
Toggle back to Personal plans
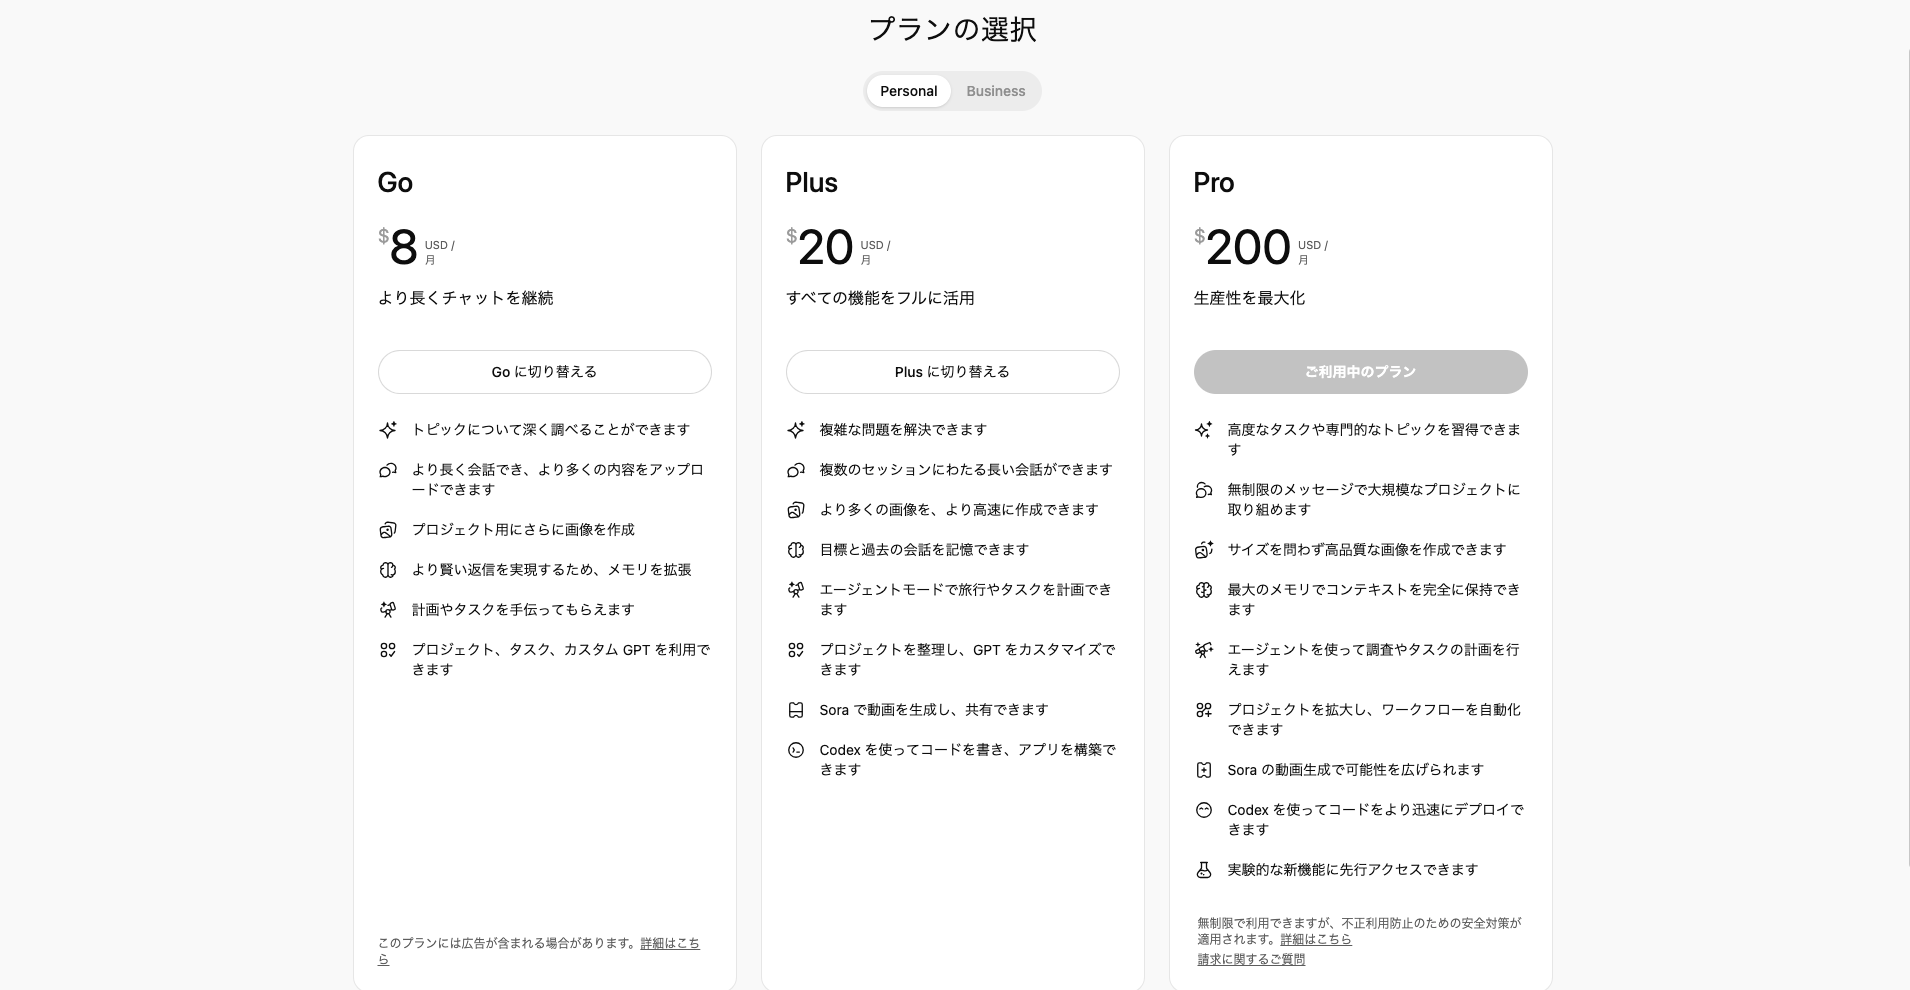tap(908, 90)
